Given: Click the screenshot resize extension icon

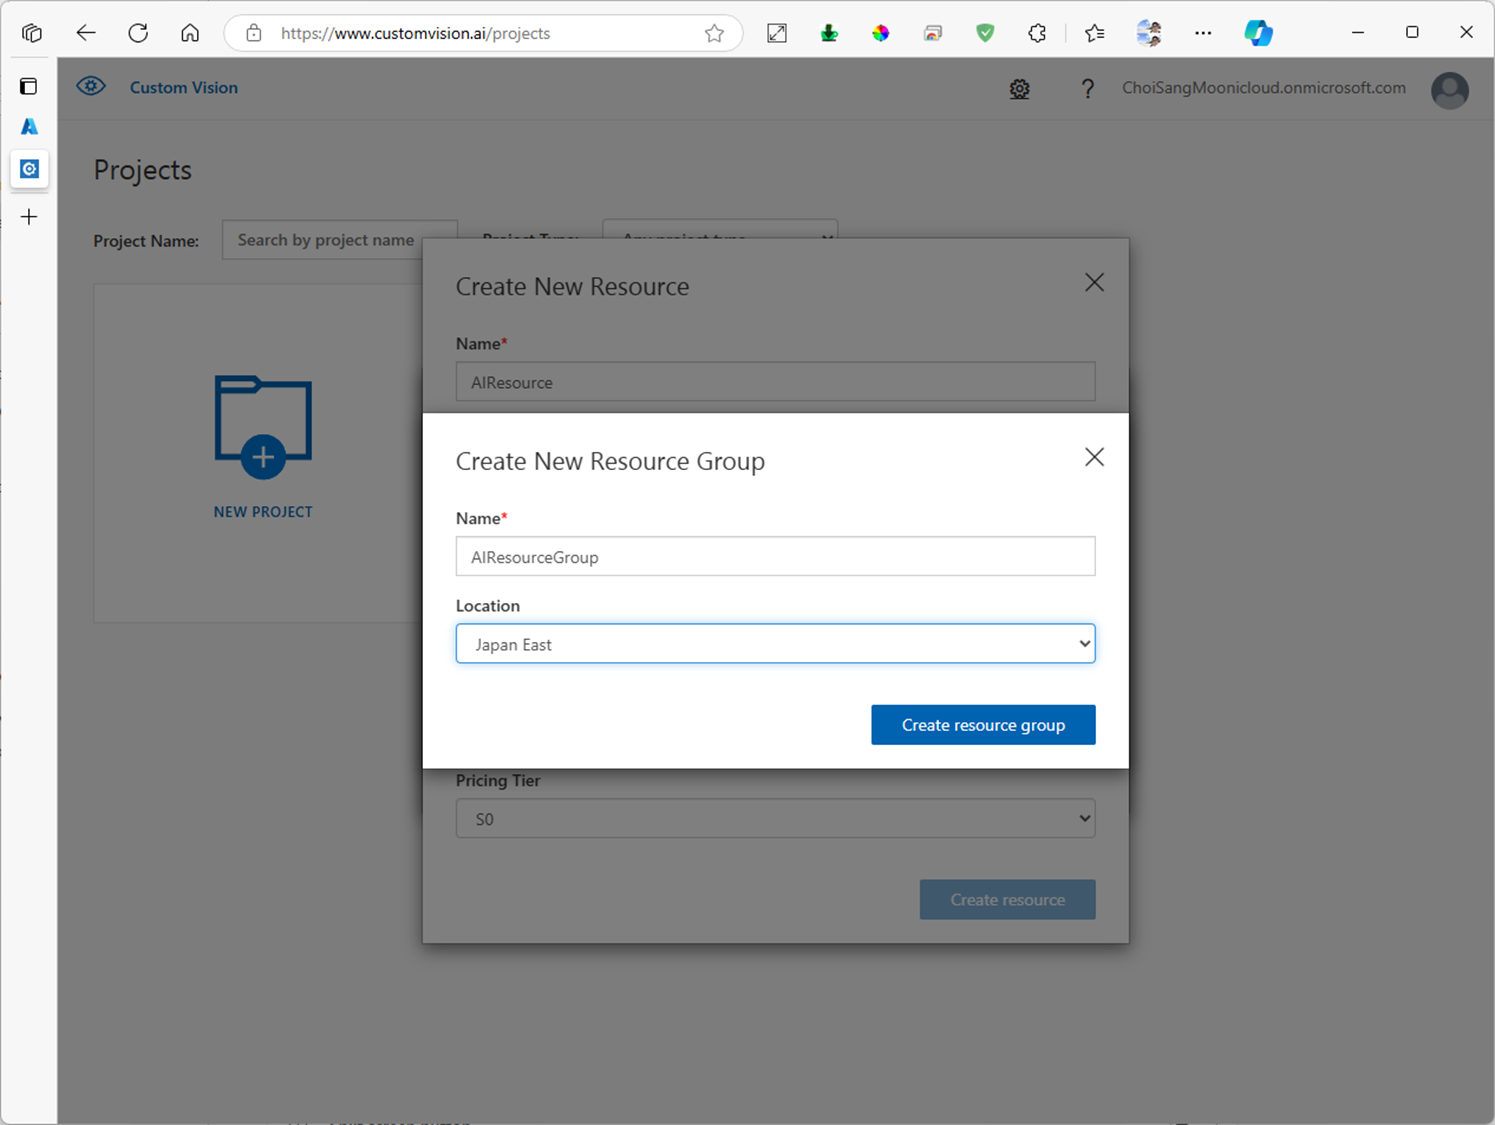Looking at the screenshot, I should [777, 33].
